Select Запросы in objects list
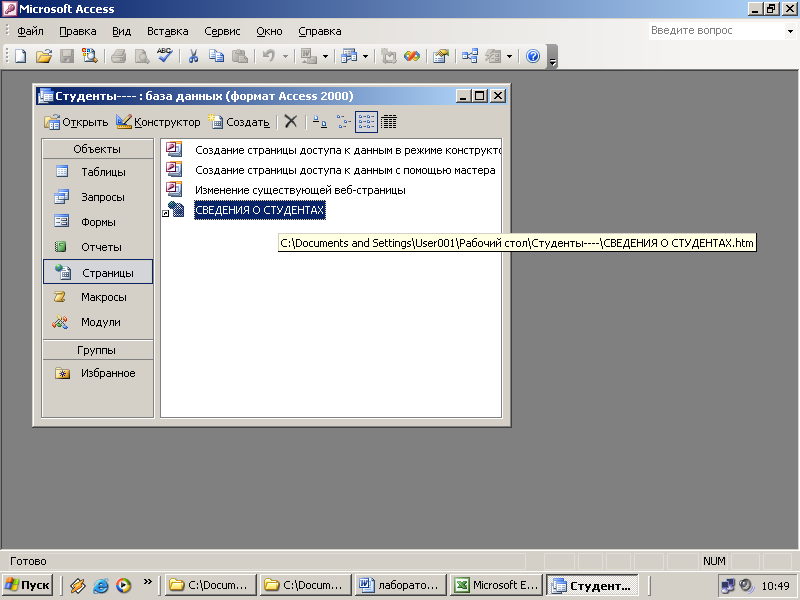800x600 pixels. coord(97,197)
